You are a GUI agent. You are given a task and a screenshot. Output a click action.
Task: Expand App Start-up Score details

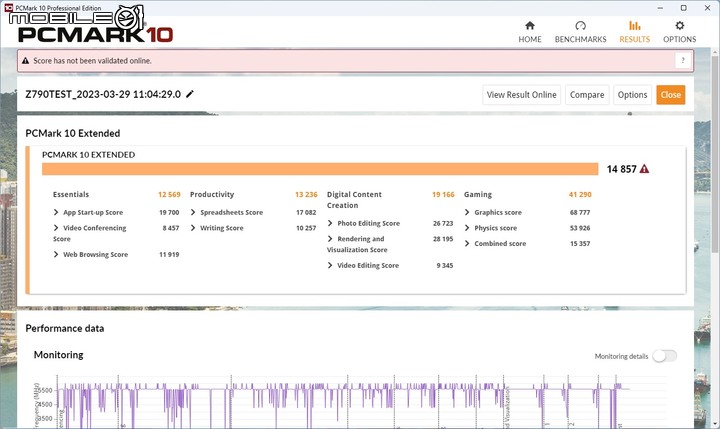(x=56, y=212)
